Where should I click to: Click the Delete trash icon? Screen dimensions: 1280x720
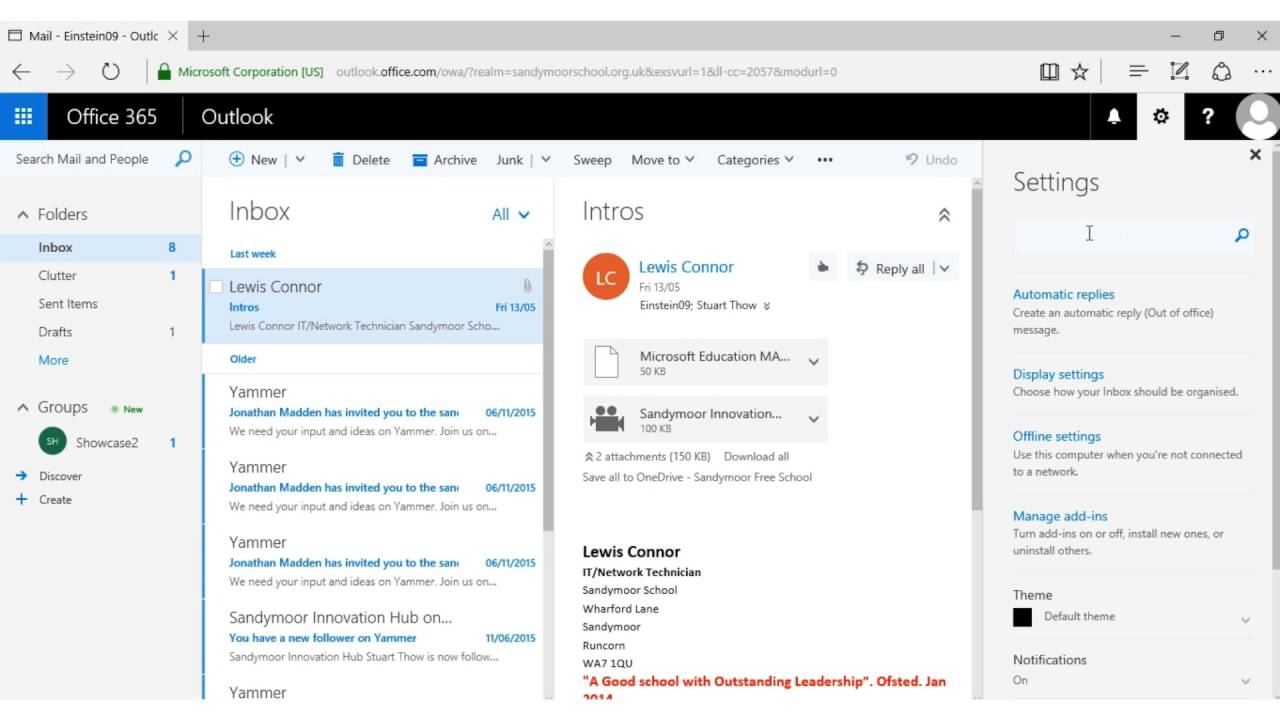tap(338, 159)
